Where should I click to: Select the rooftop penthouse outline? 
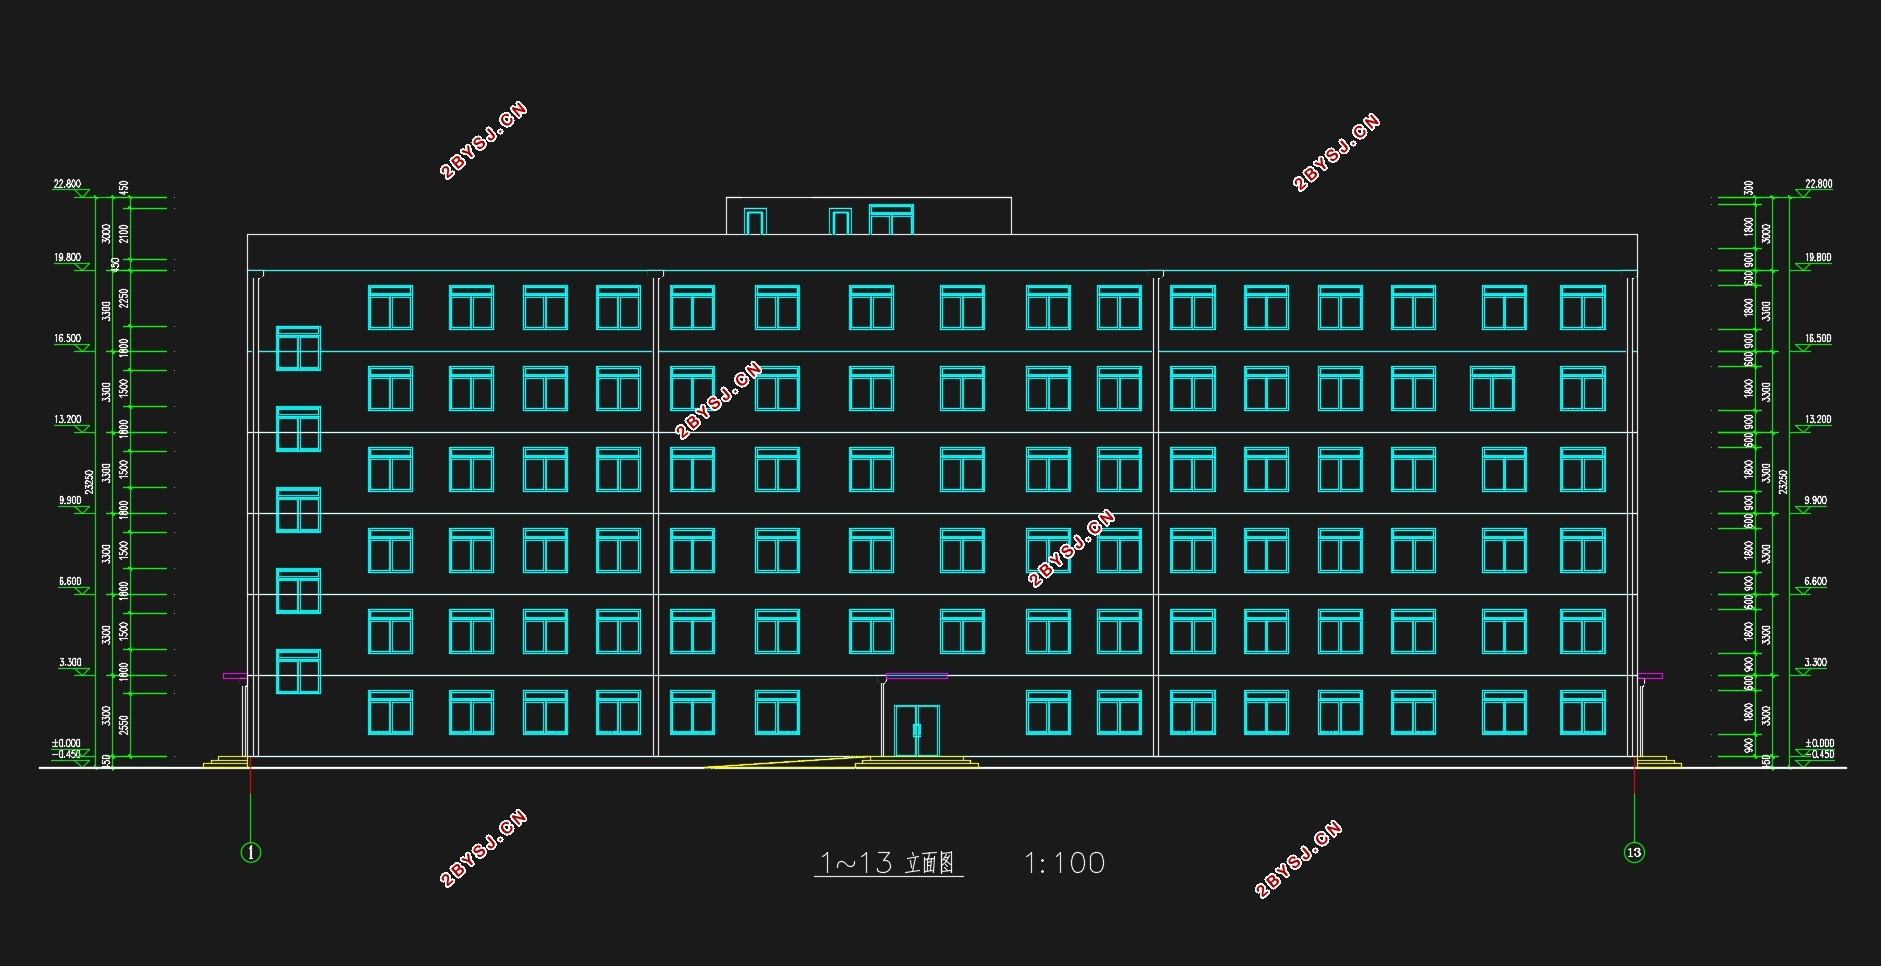pyautogui.click(x=869, y=216)
